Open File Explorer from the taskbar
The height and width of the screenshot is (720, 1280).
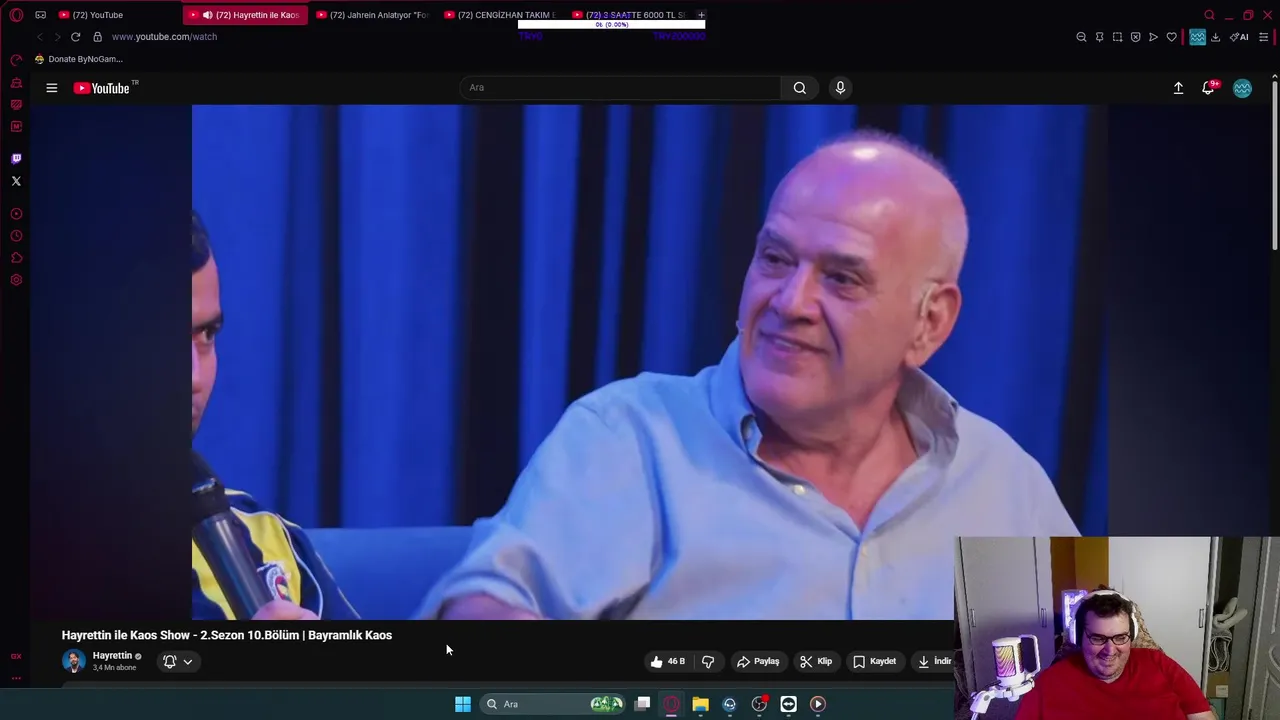pos(700,704)
